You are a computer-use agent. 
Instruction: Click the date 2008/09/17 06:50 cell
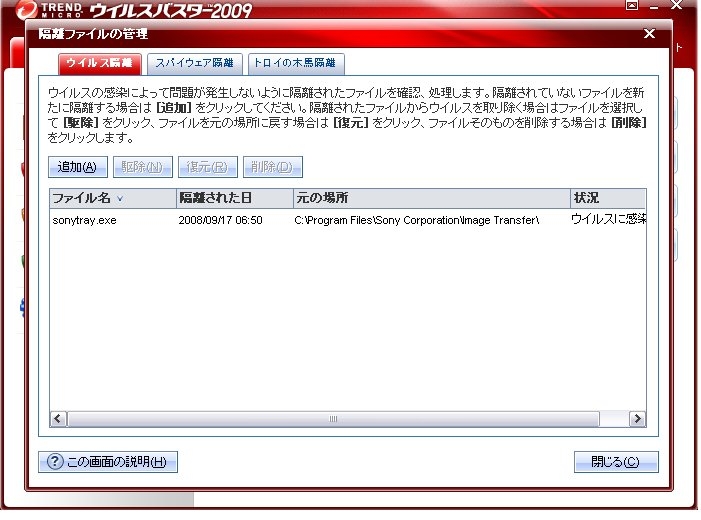tap(220, 220)
